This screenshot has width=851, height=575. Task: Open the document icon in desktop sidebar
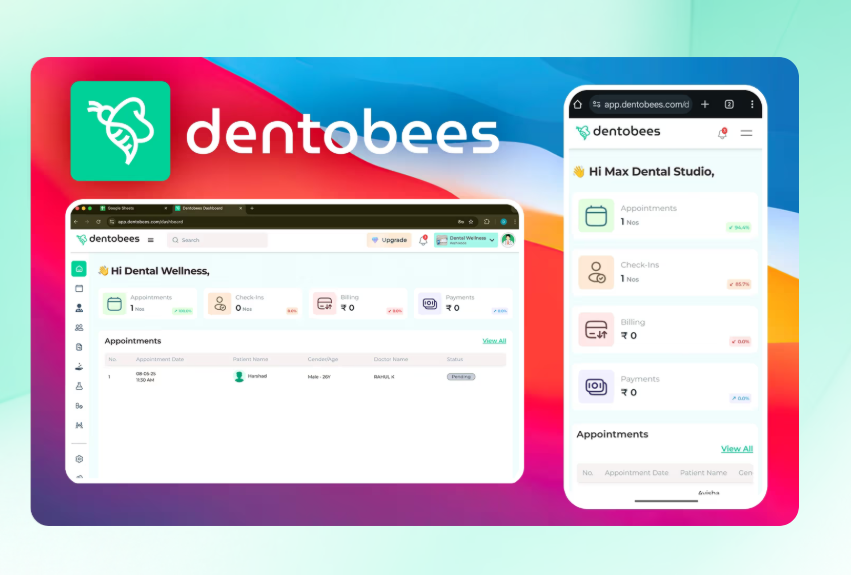click(79, 347)
